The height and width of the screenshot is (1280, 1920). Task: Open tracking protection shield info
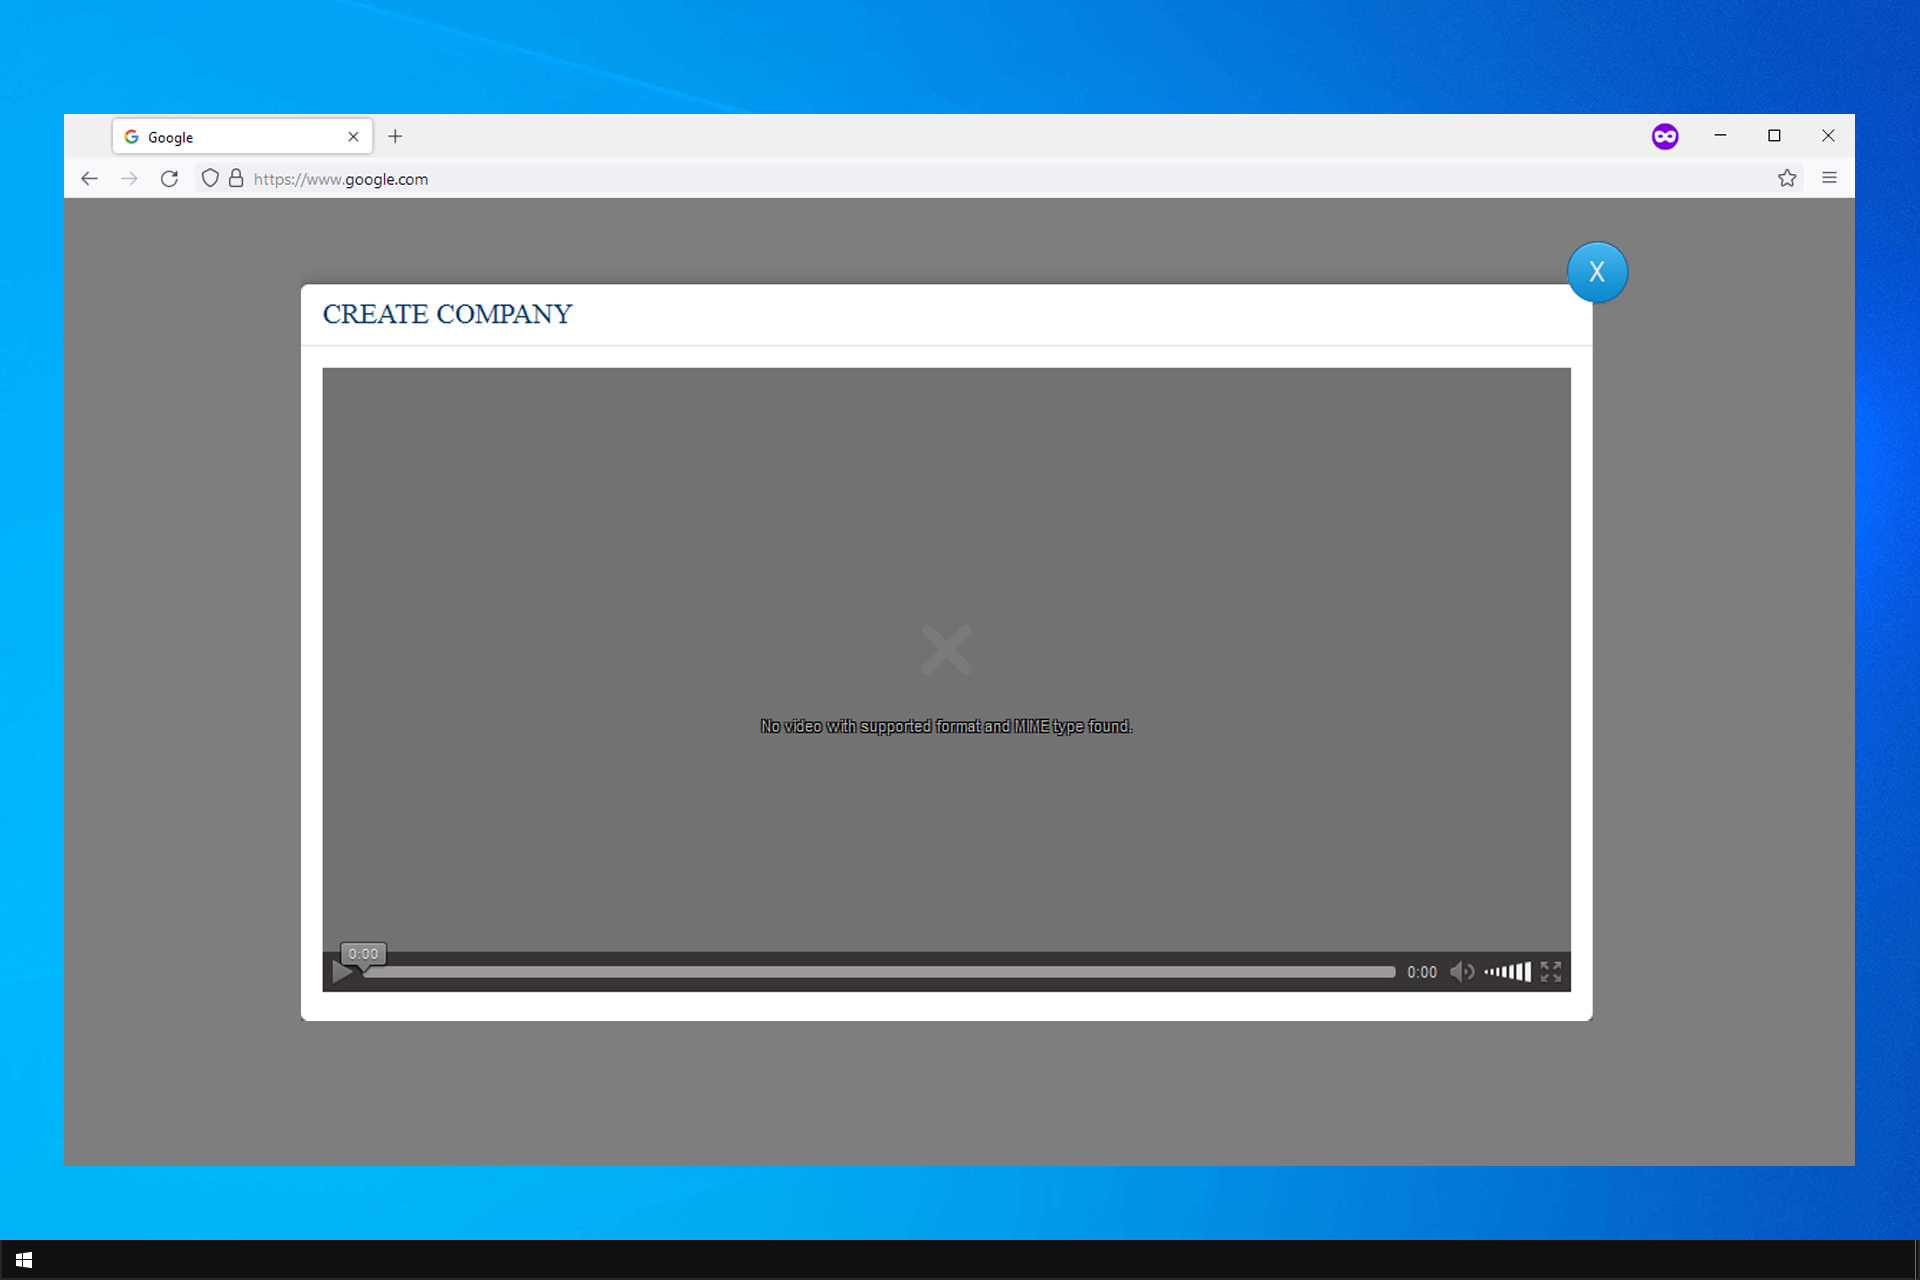coord(210,178)
